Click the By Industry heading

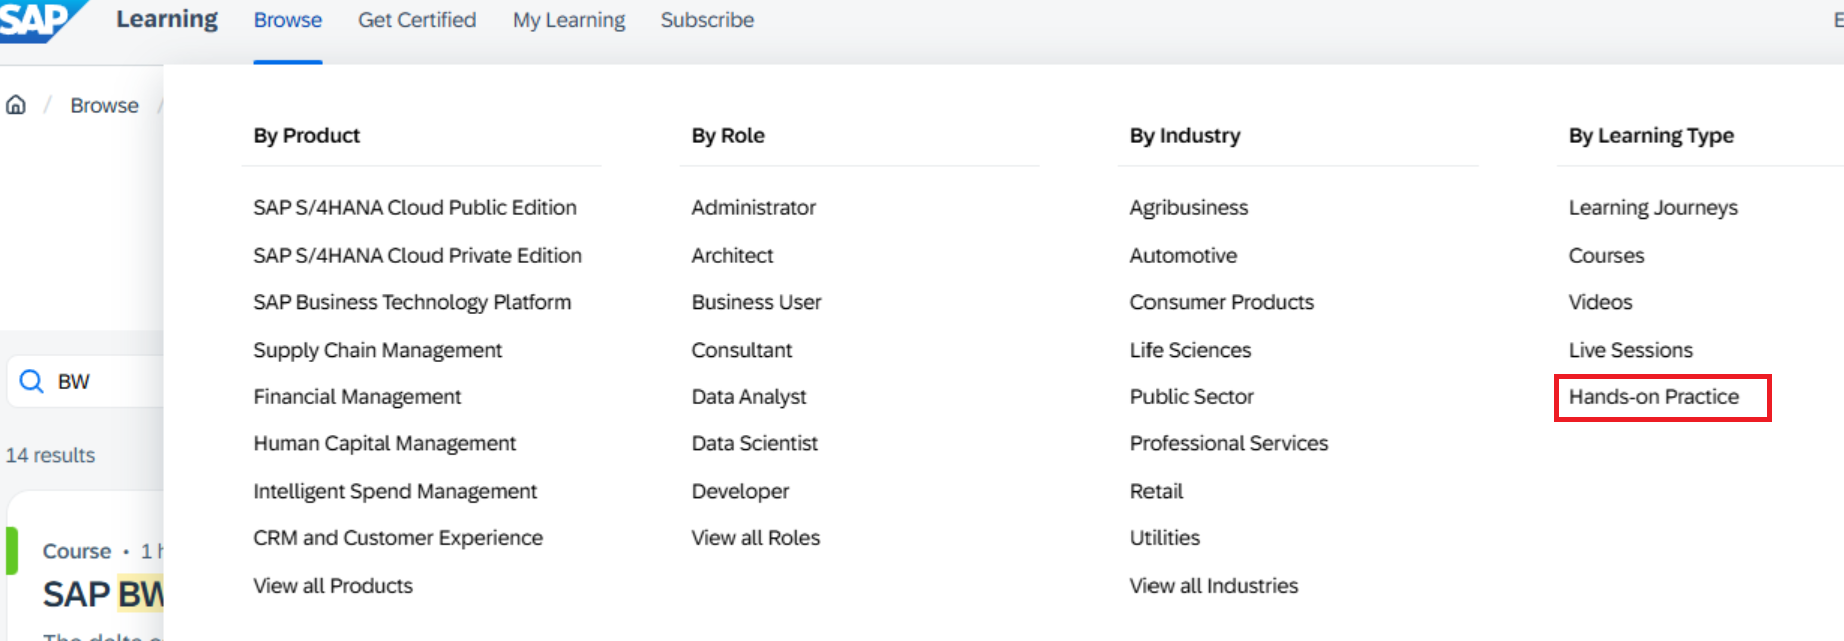1185,135
